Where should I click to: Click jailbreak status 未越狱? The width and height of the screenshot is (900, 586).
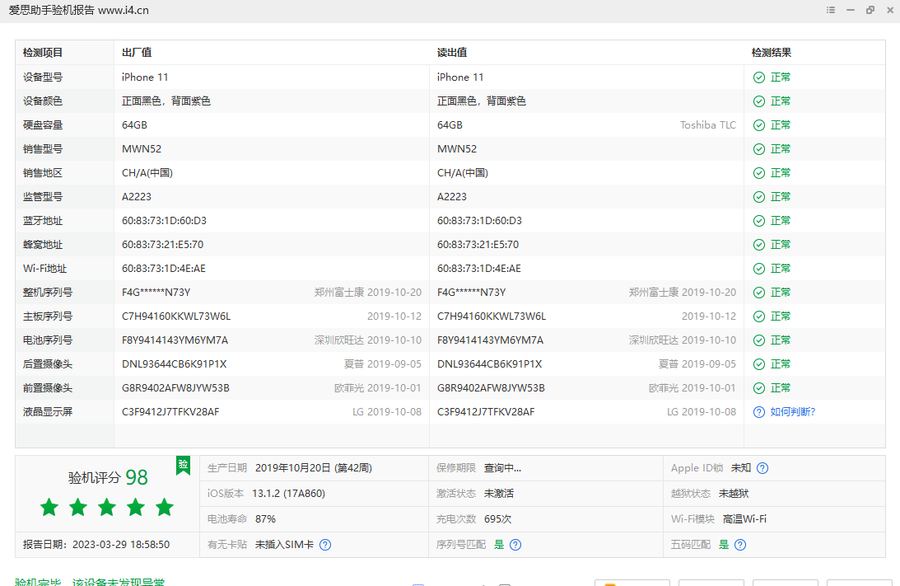[734, 494]
